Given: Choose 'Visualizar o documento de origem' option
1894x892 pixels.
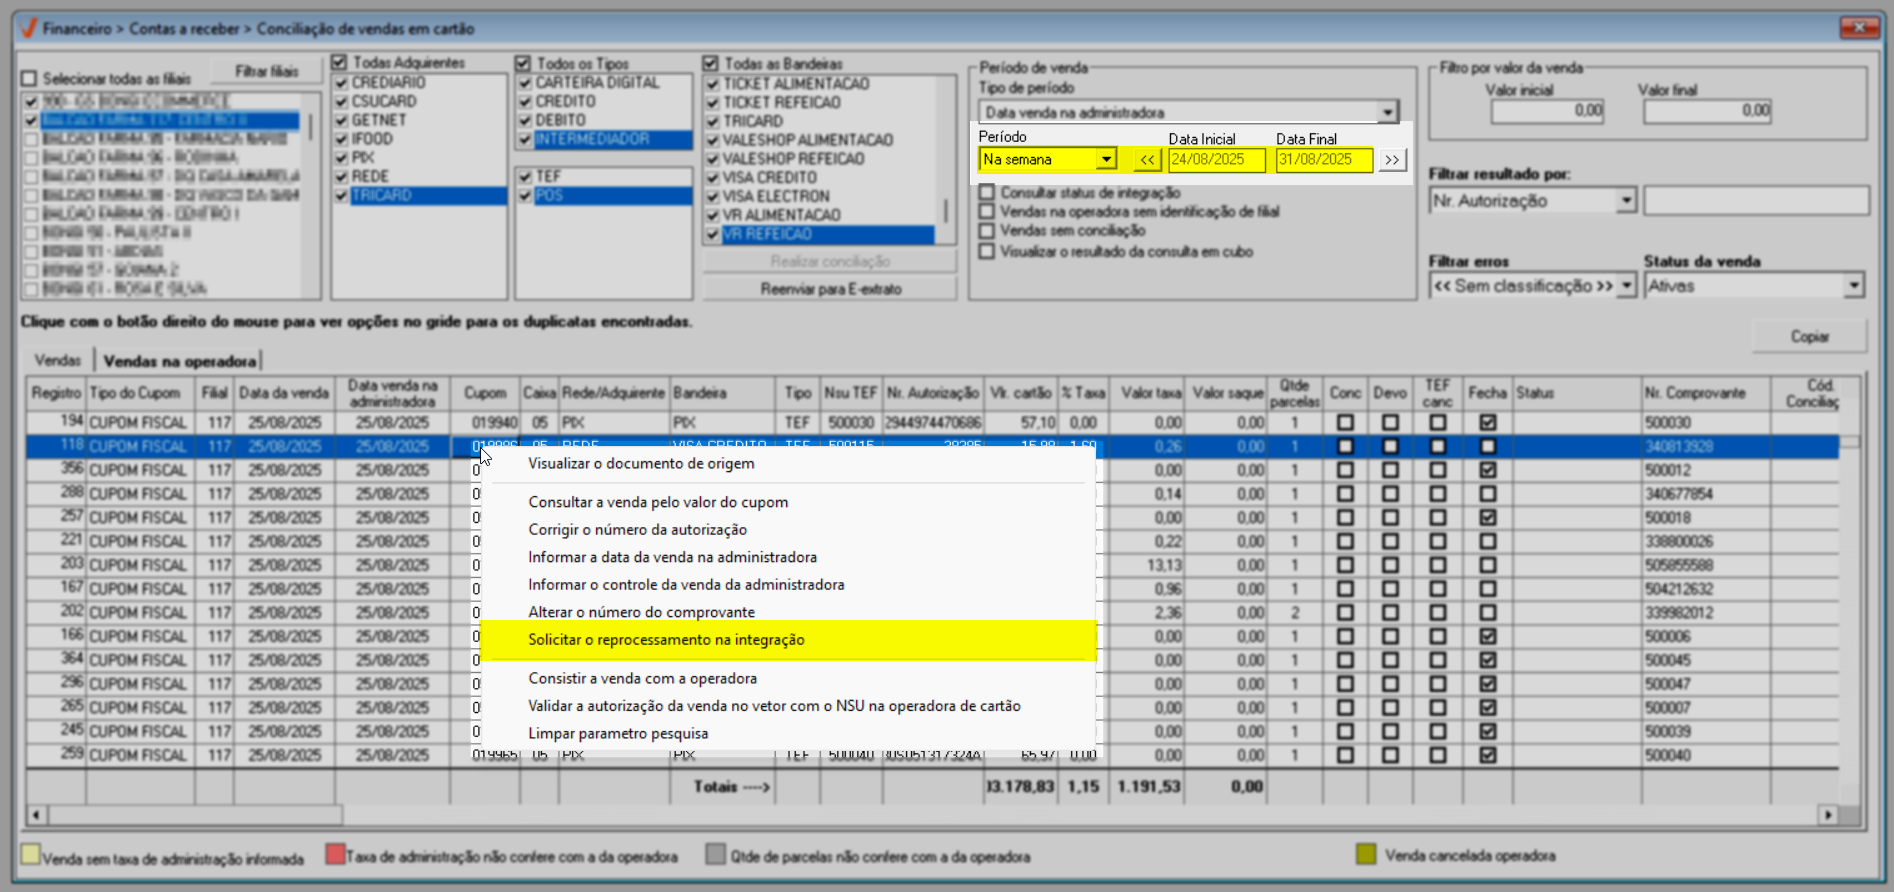Looking at the screenshot, I should coord(641,464).
